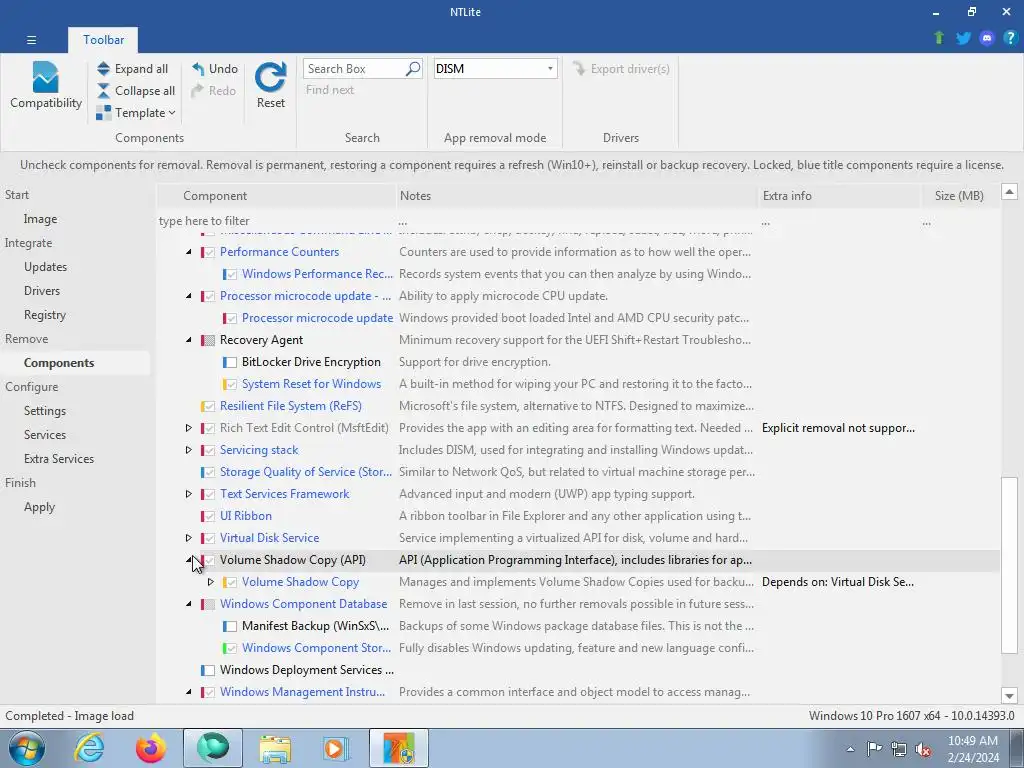The height and width of the screenshot is (768, 1024).
Task: Select the Volume Shadow Copy (API) row
Action: pyautogui.click(x=578, y=560)
